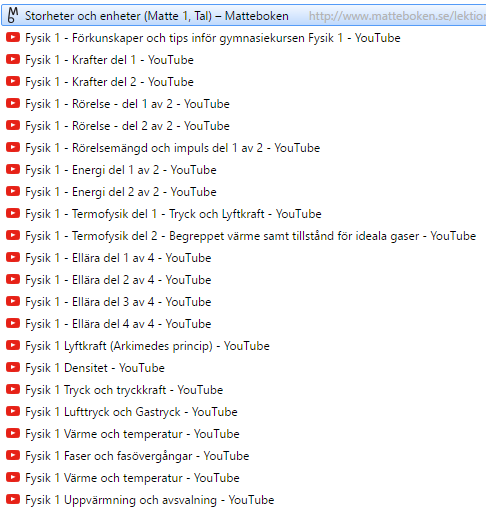Viewport: 488px width, 516px height.
Task: Click YouTube icon beside Rörelsemängd och impuls
Action: [13, 147]
